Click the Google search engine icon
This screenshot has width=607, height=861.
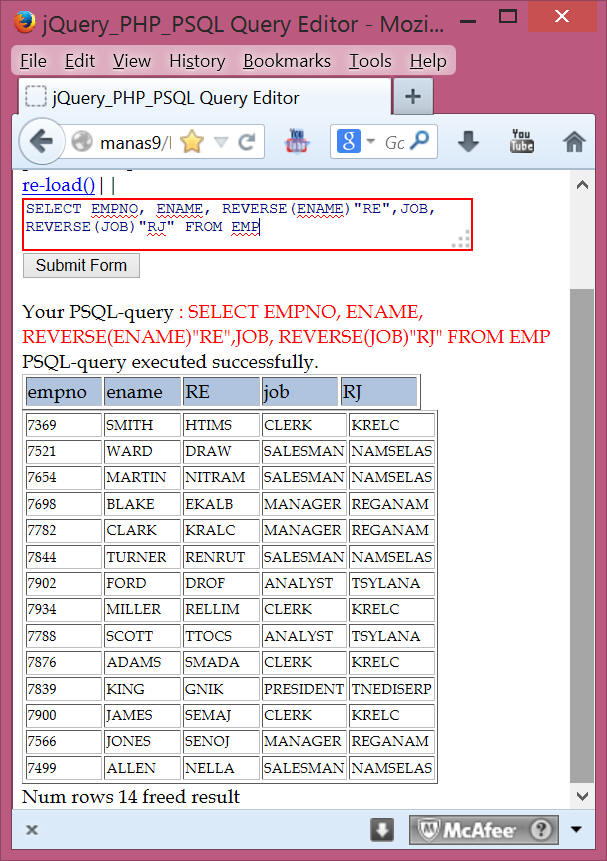349,142
